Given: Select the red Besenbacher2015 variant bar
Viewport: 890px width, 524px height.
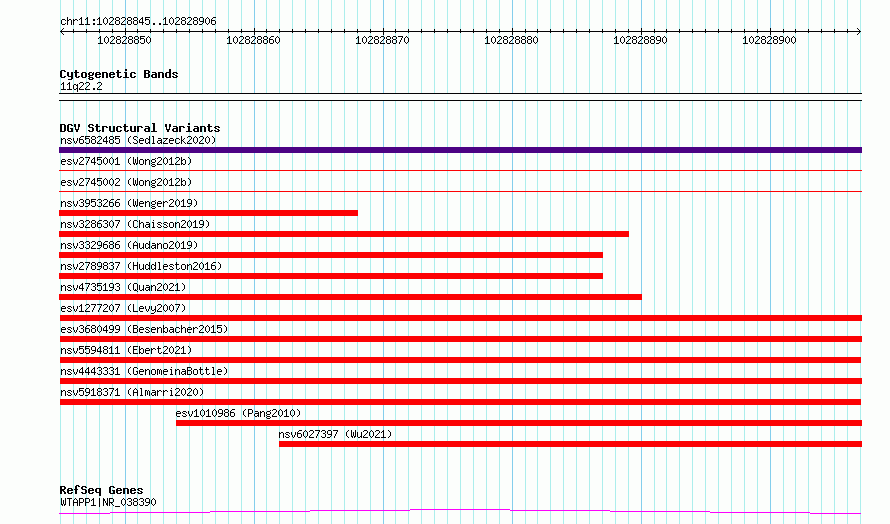Looking at the screenshot, I should (460, 339).
